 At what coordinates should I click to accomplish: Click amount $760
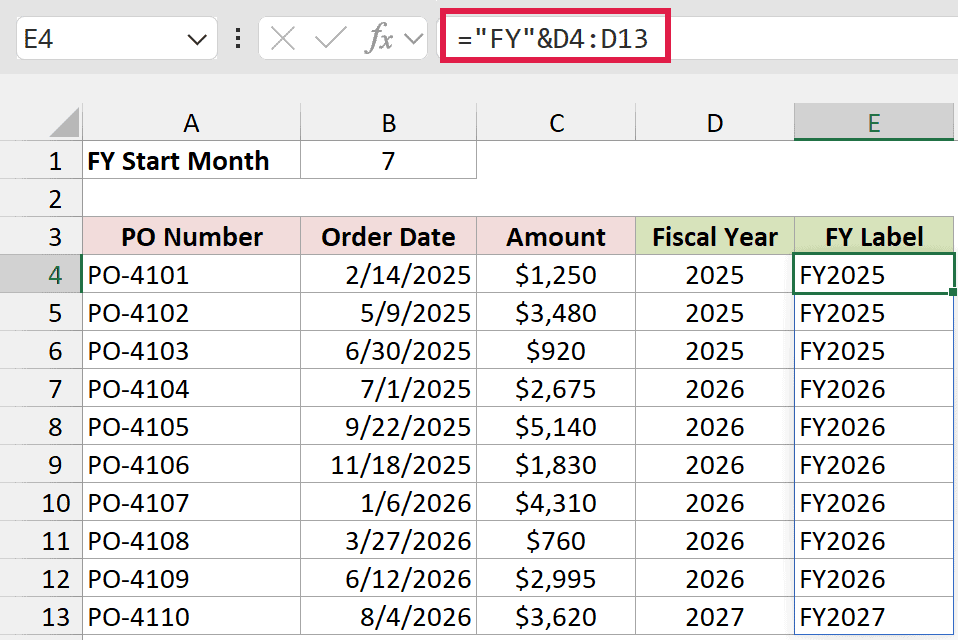[x=556, y=540]
